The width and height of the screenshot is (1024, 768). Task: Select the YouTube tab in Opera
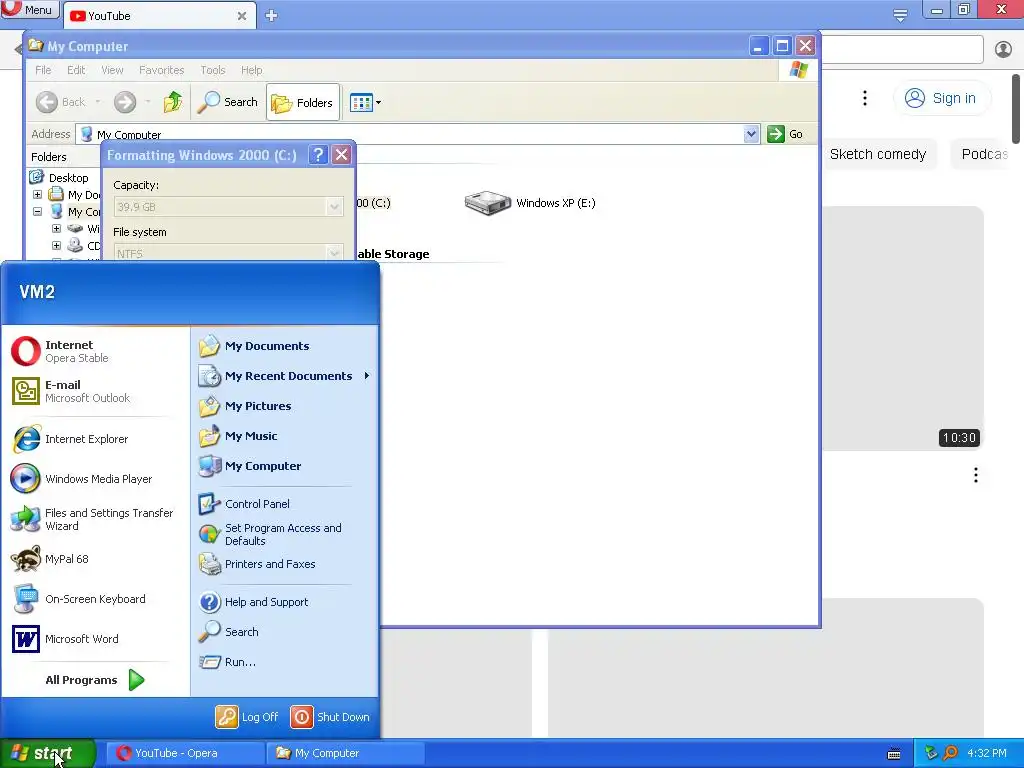[160, 16]
